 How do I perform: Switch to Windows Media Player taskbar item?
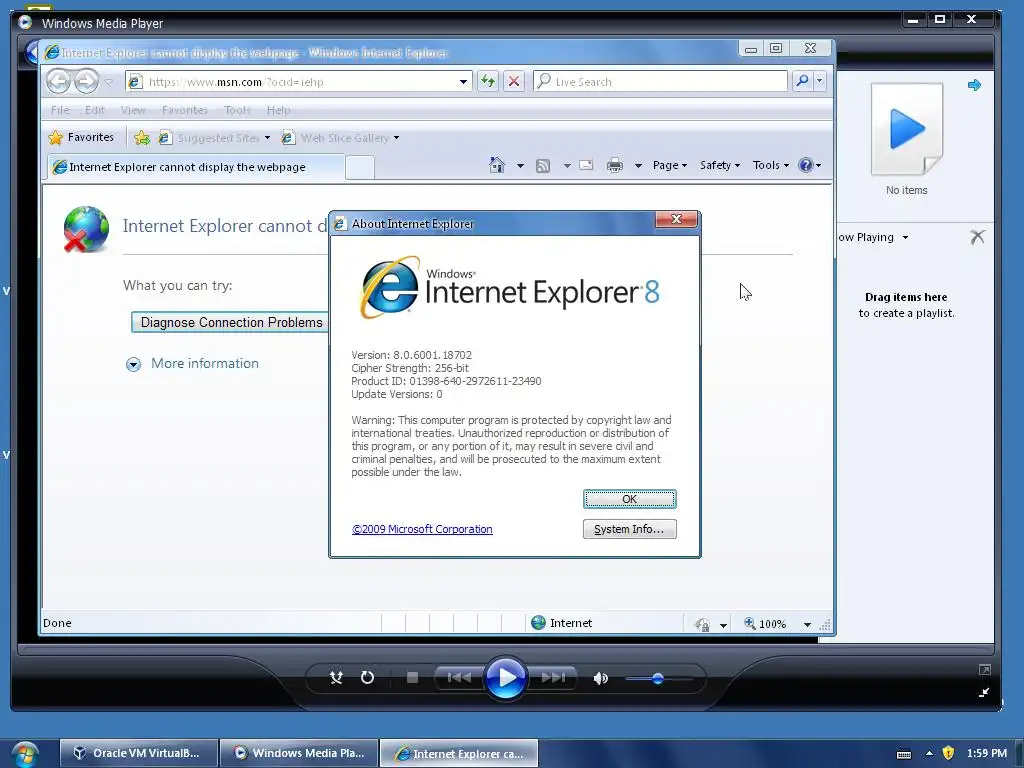(299, 753)
